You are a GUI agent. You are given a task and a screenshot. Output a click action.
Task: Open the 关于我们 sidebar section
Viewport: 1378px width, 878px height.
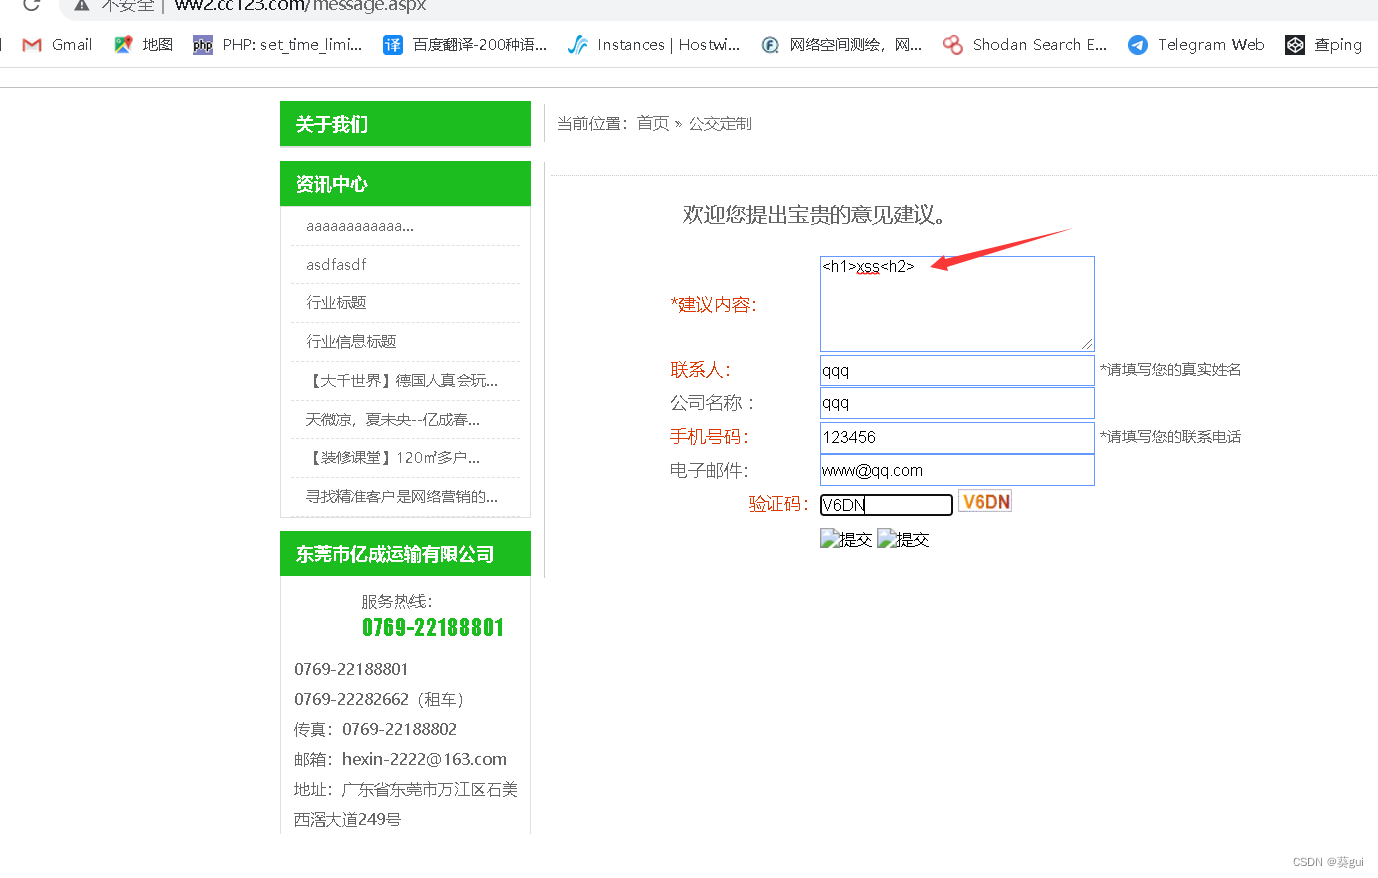click(405, 124)
